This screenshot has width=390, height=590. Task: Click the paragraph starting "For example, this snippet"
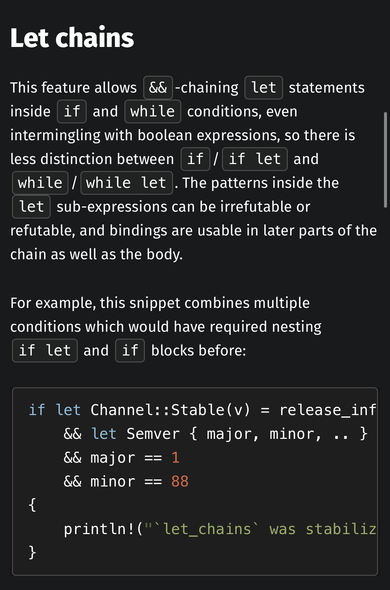pos(166,327)
